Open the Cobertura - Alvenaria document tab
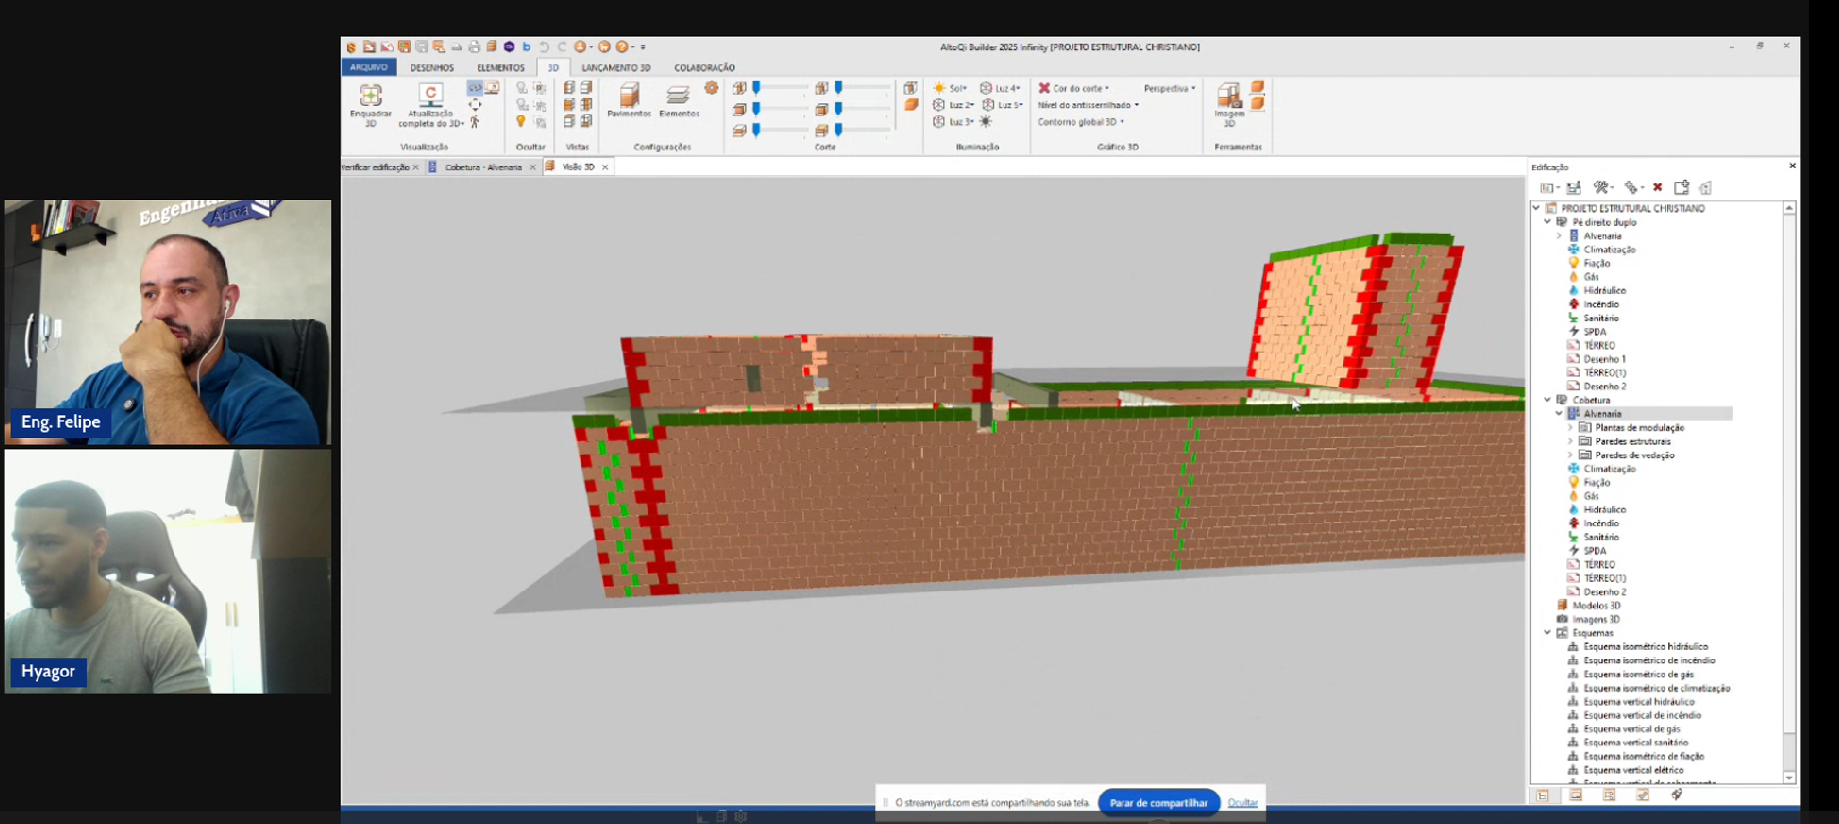 pyautogui.click(x=482, y=167)
